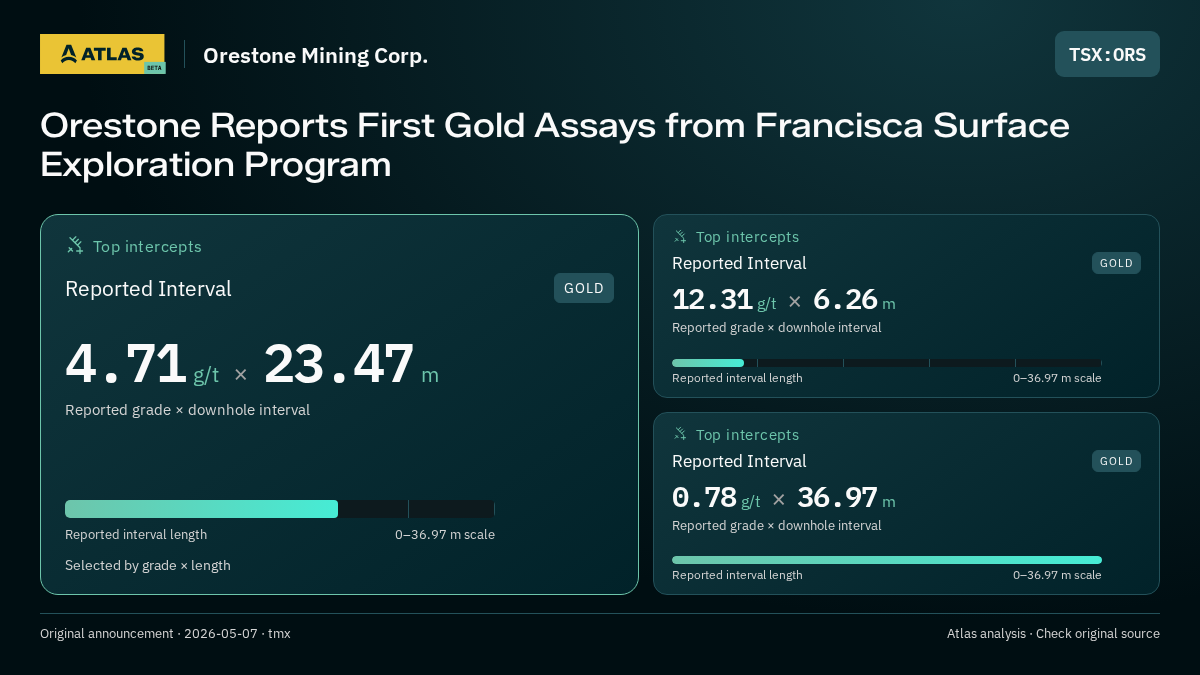Click the yellow ATLAS logo badge
Screen dimensions: 1200x675
[x=102, y=54]
